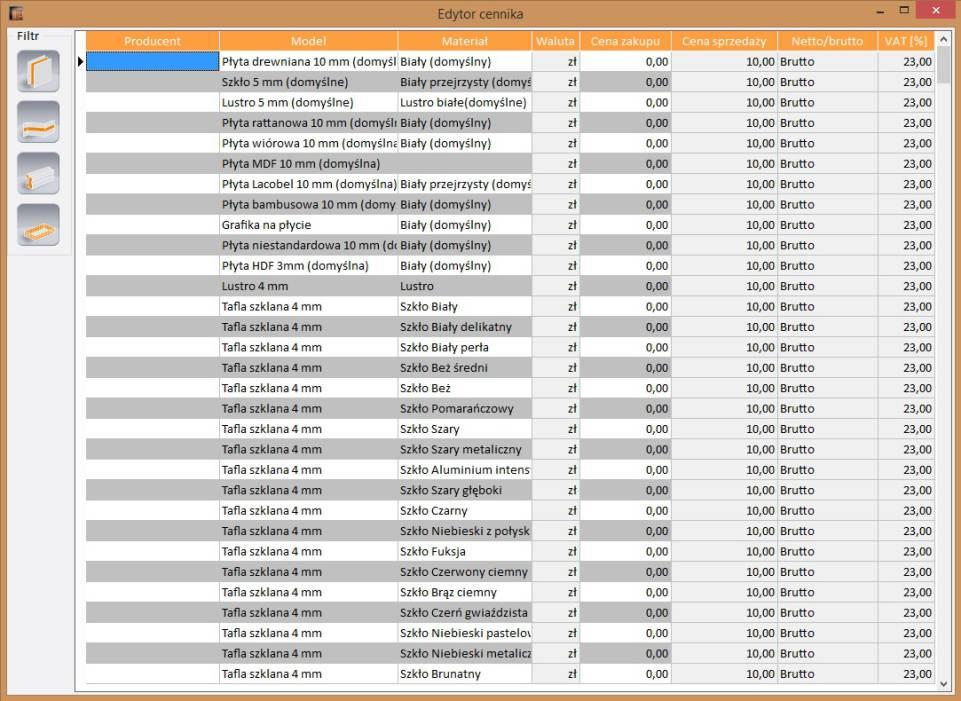
Task: Click the scroll up arrow of the table
Action: click(x=943, y=39)
